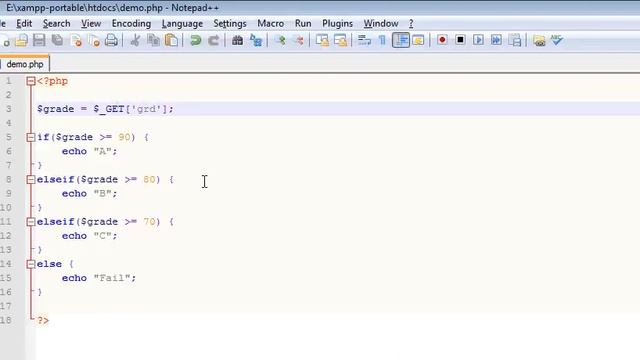Click line number 18 in the margin
The width and height of the screenshot is (640, 360).
[6, 320]
